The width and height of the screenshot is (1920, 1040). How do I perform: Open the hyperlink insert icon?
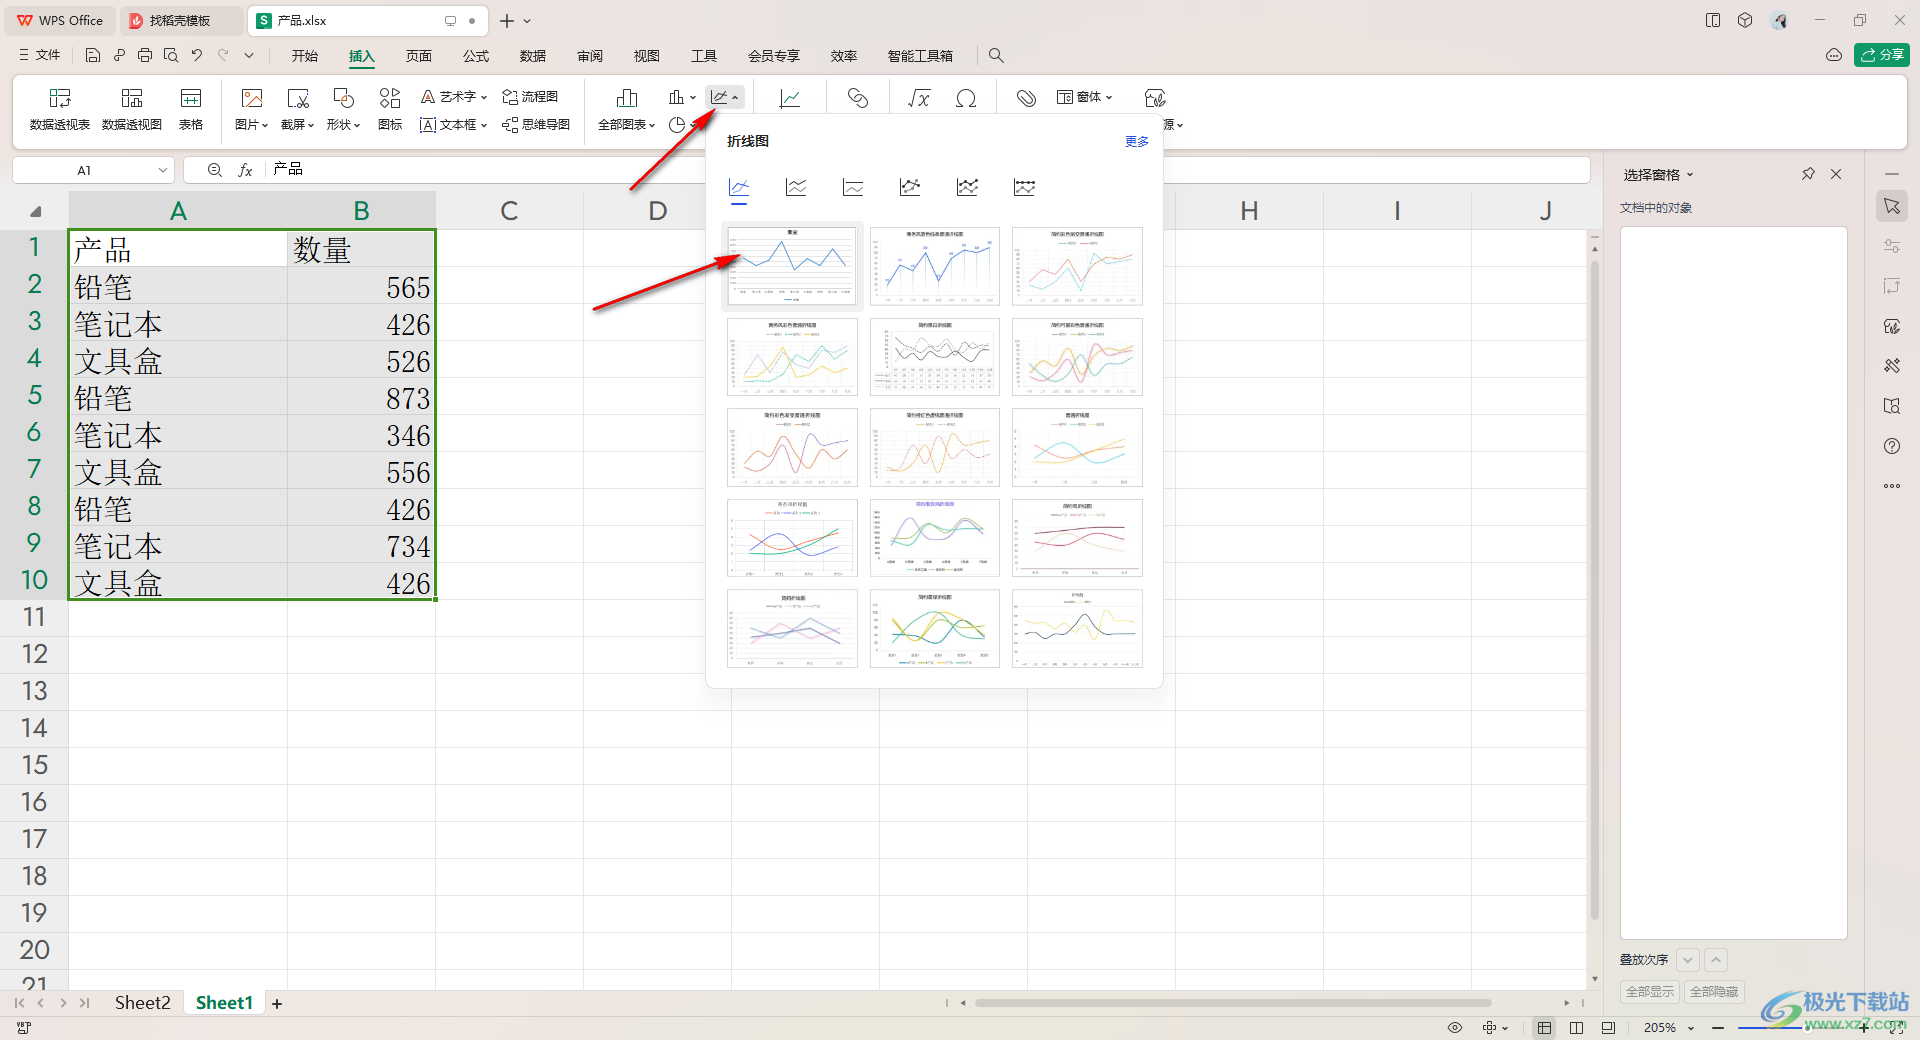pos(858,98)
